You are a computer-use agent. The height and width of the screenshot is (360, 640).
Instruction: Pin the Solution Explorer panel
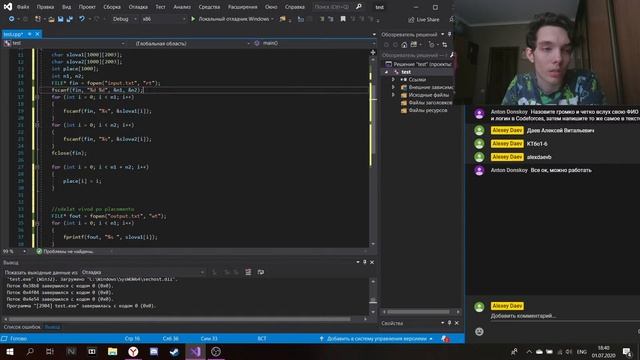pyautogui.click(x=449, y=34)
